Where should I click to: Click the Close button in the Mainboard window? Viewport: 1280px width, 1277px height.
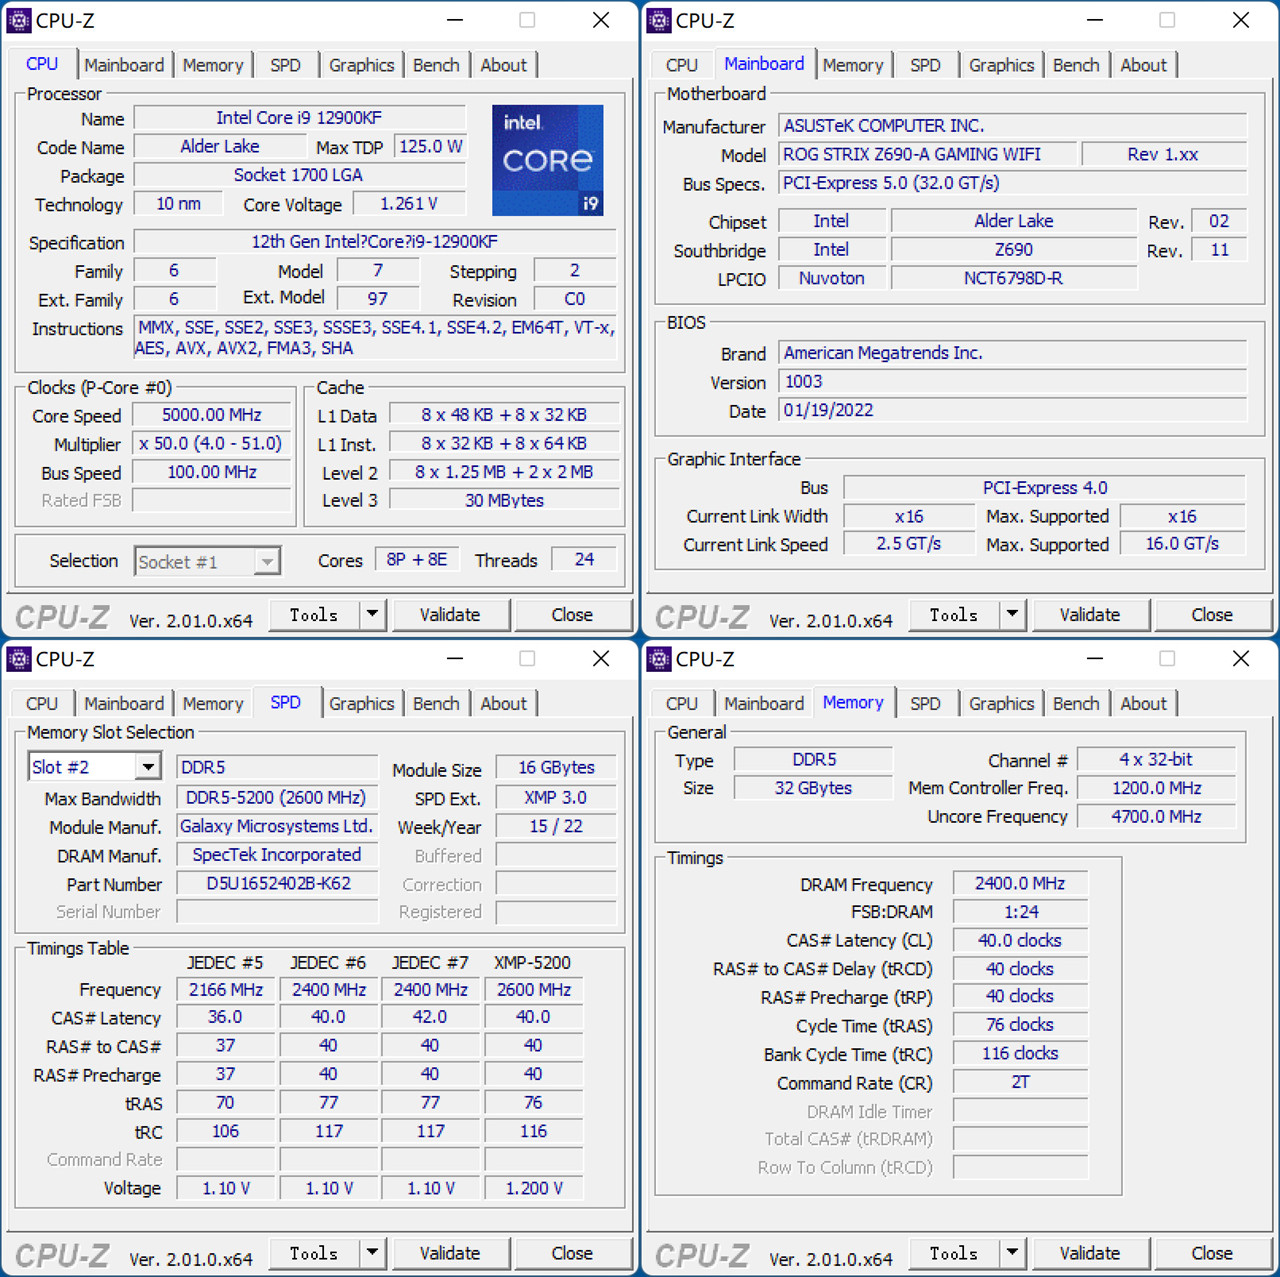[x=1211, y=614]
